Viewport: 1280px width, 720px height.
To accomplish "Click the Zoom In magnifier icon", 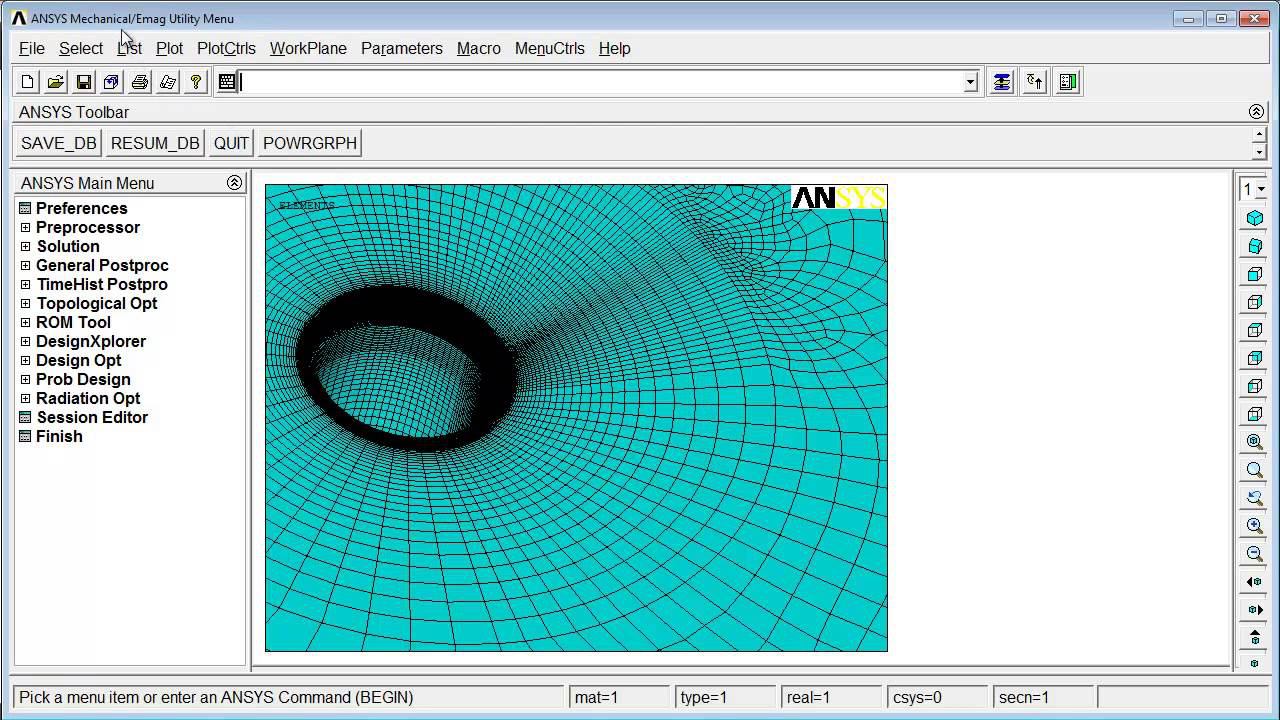I will (x=1254, y=526).
